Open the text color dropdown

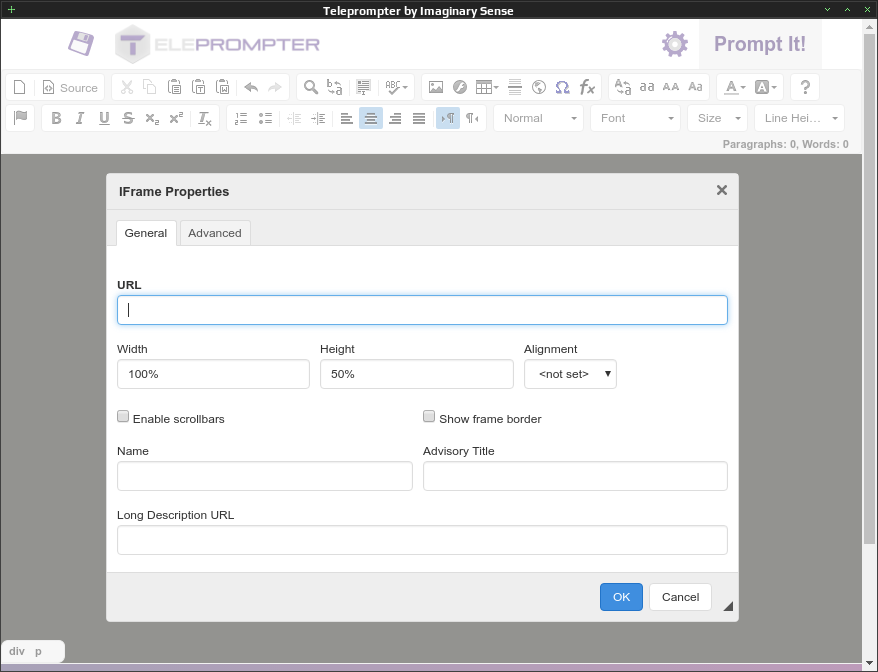pyautogui.click(x=735, y=87)
